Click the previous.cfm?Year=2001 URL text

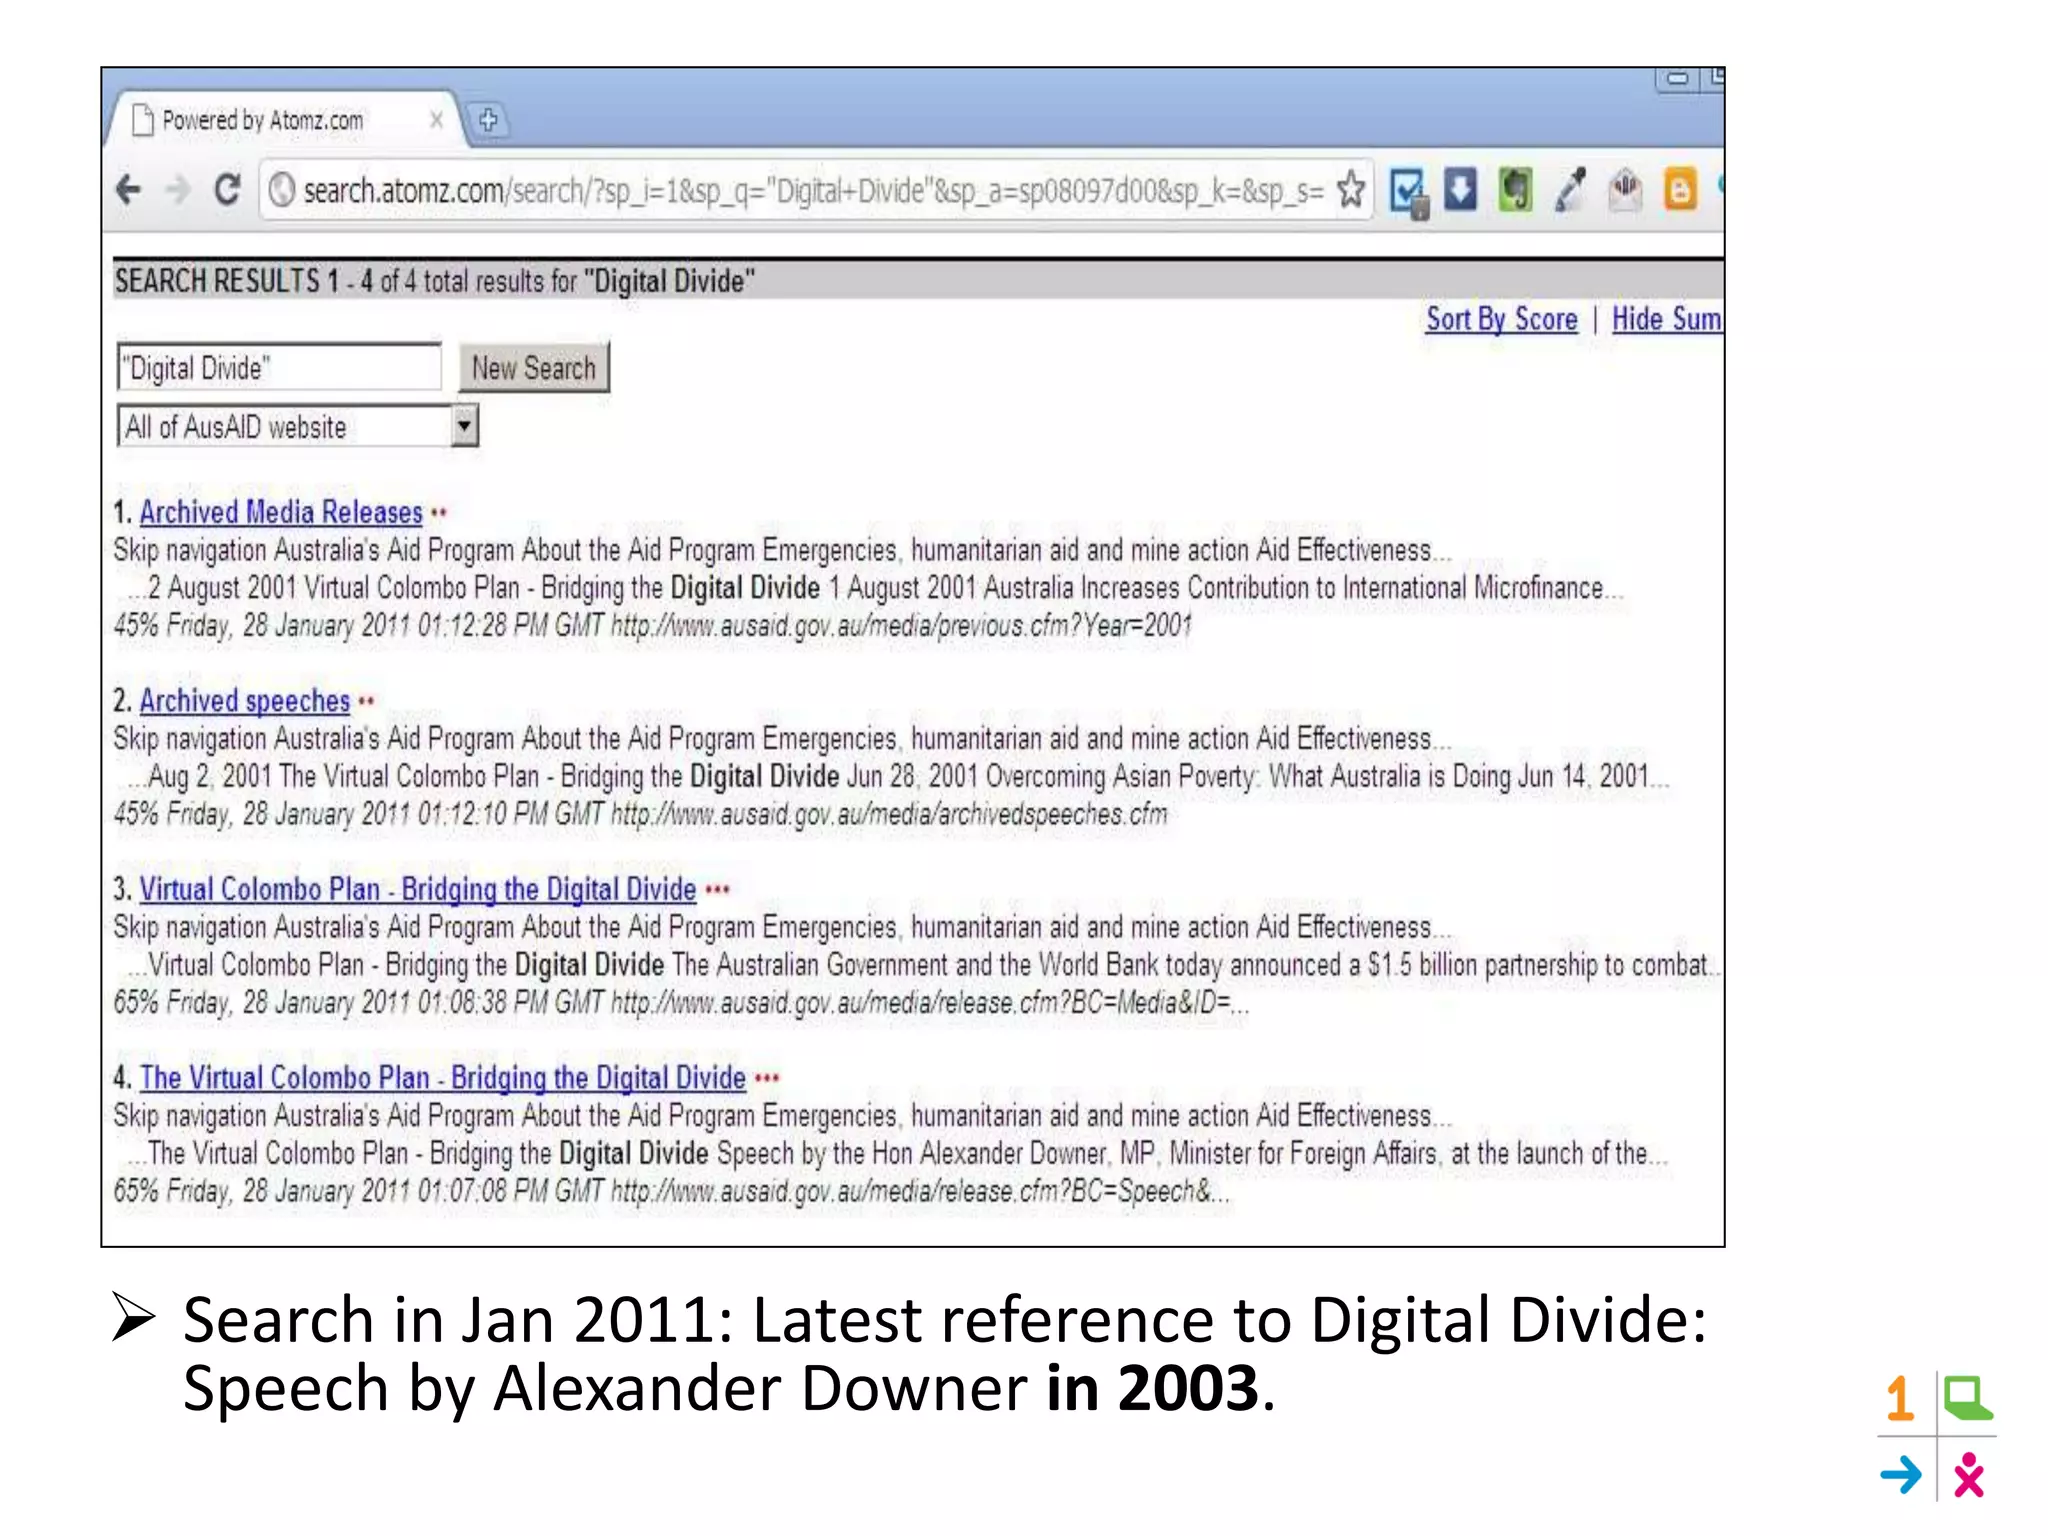901,626
